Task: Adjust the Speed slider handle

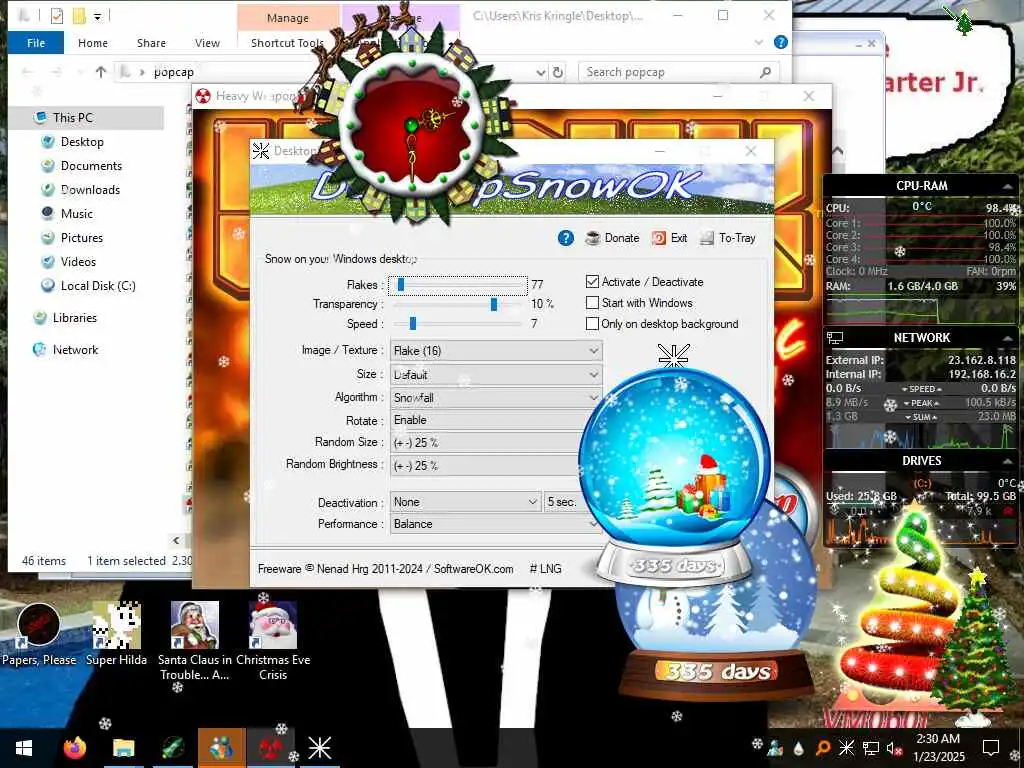Action: 412,324
